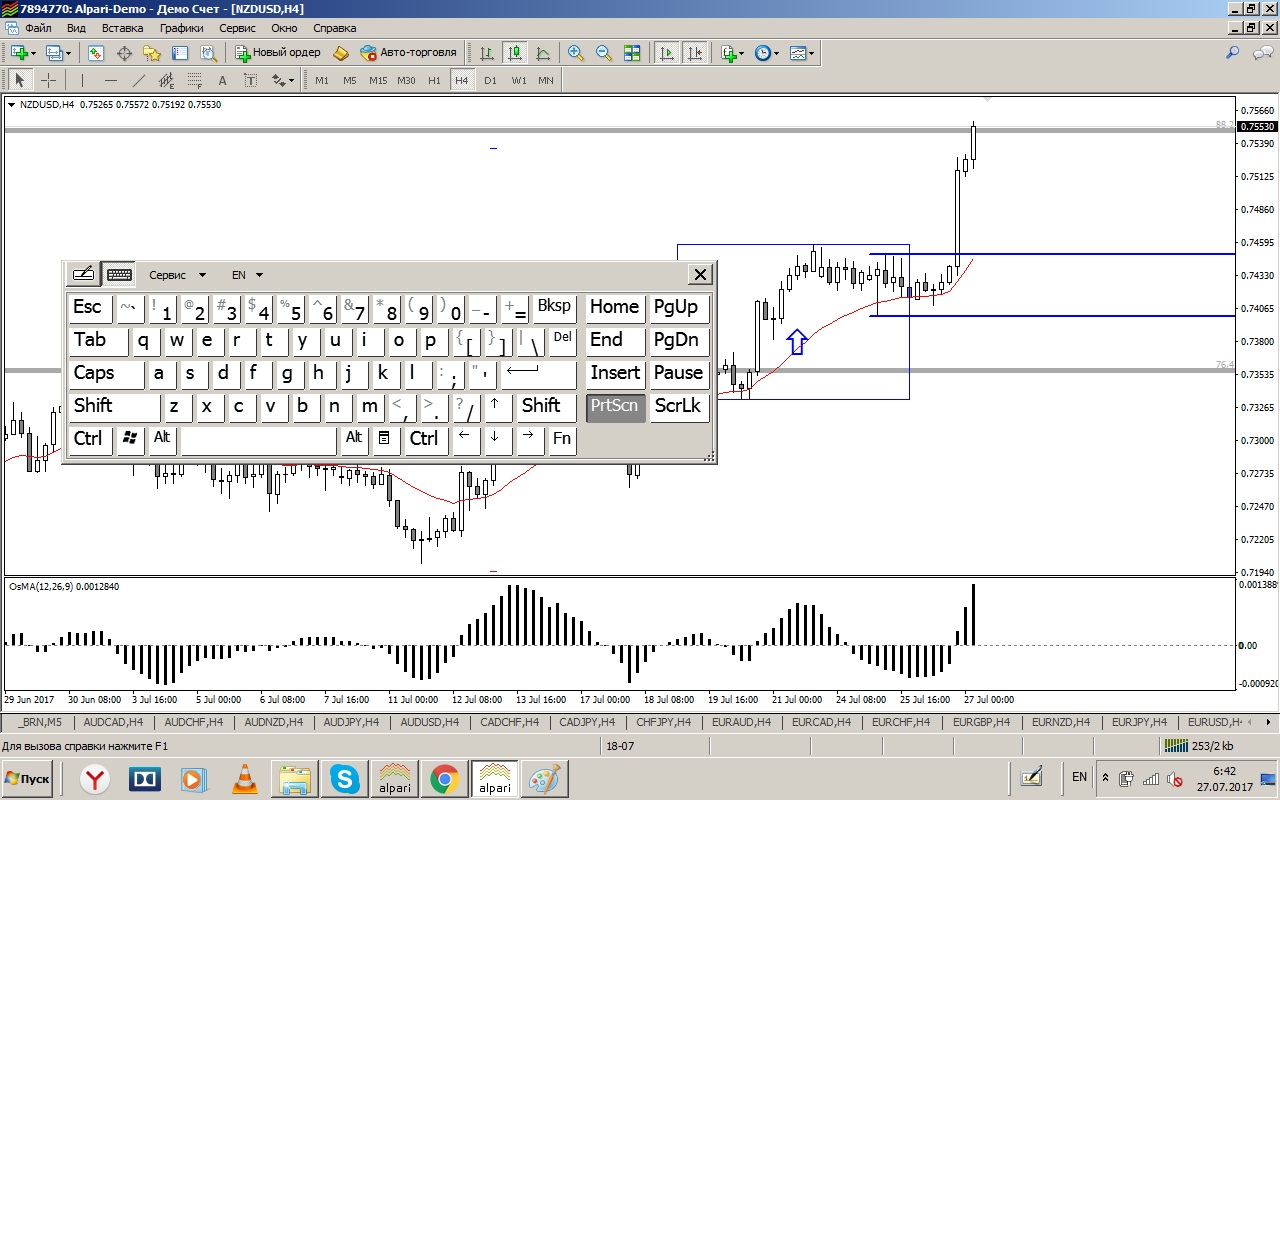Click the EN language indicator in tray
Image resolution: width=1280 pixels, height=1244 pixels.
[1079, 777]
